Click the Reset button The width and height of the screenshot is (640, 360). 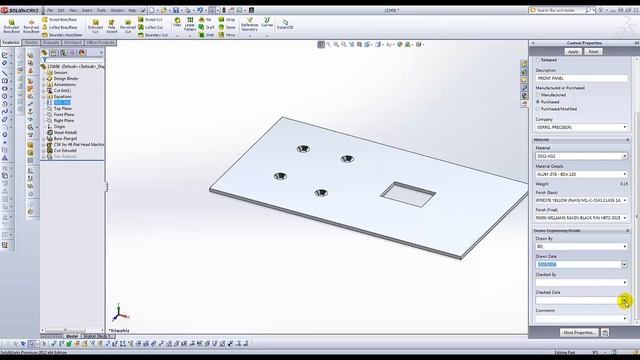pos(593,52)
